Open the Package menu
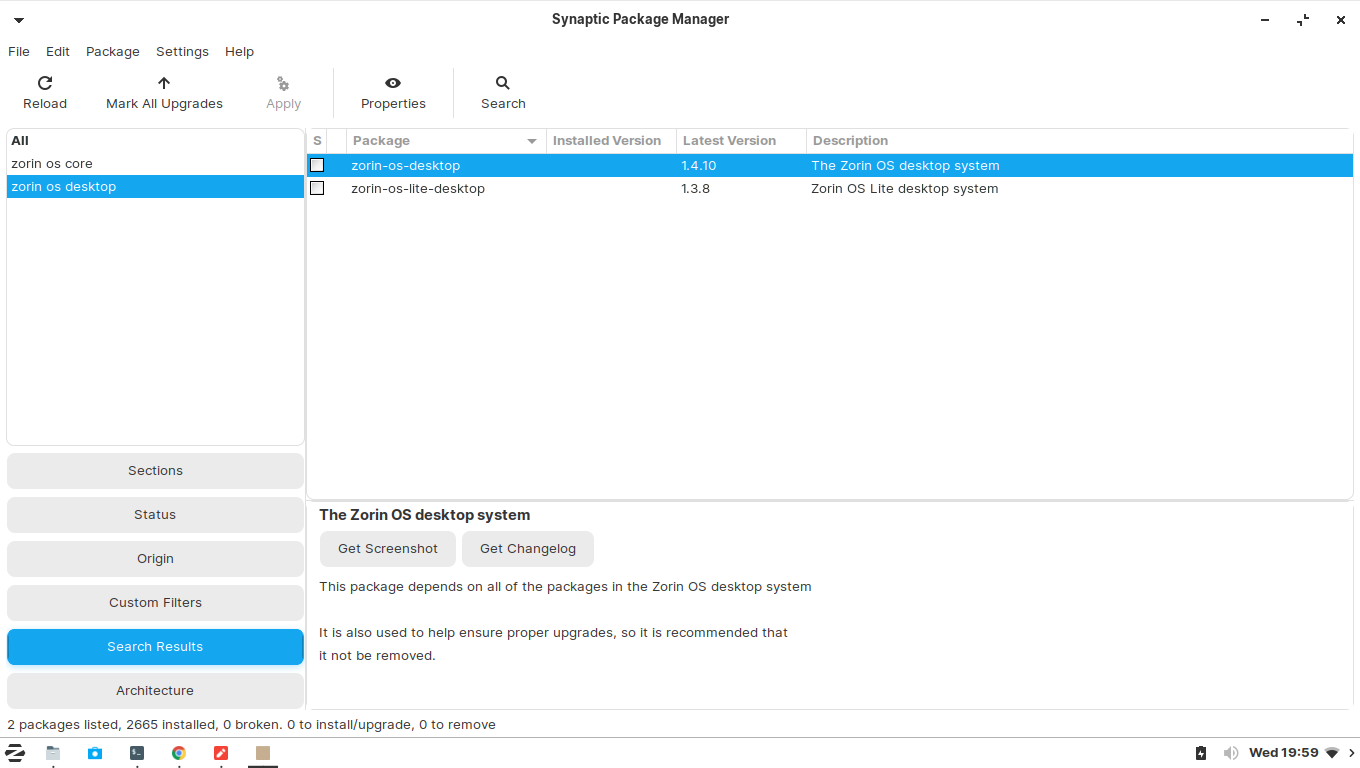This screenshot has width=1360, height=768. coord(113,52)
